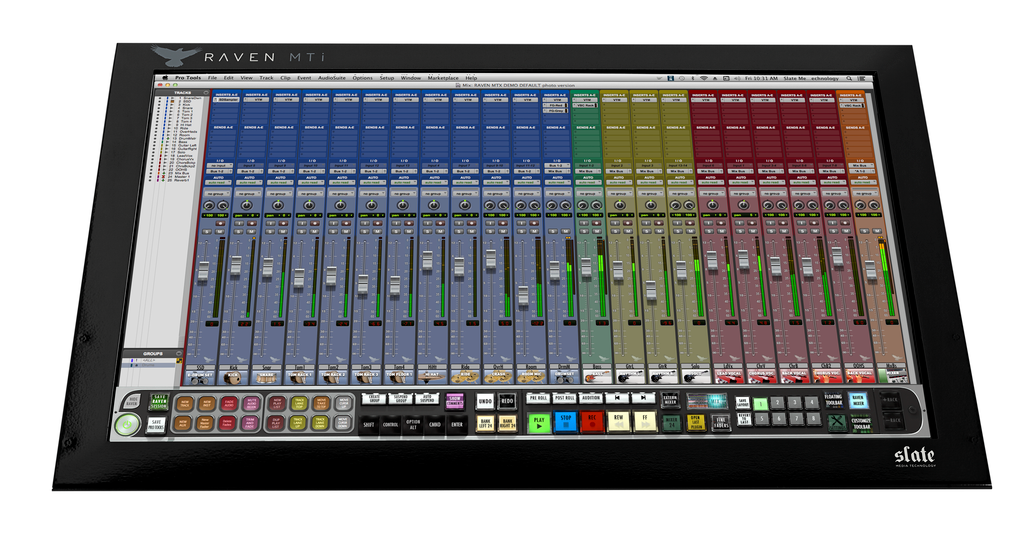Click the Raven Mixer button
Image resolution: width=1024 pixels, height=547 pixels.
pos(858,400)
